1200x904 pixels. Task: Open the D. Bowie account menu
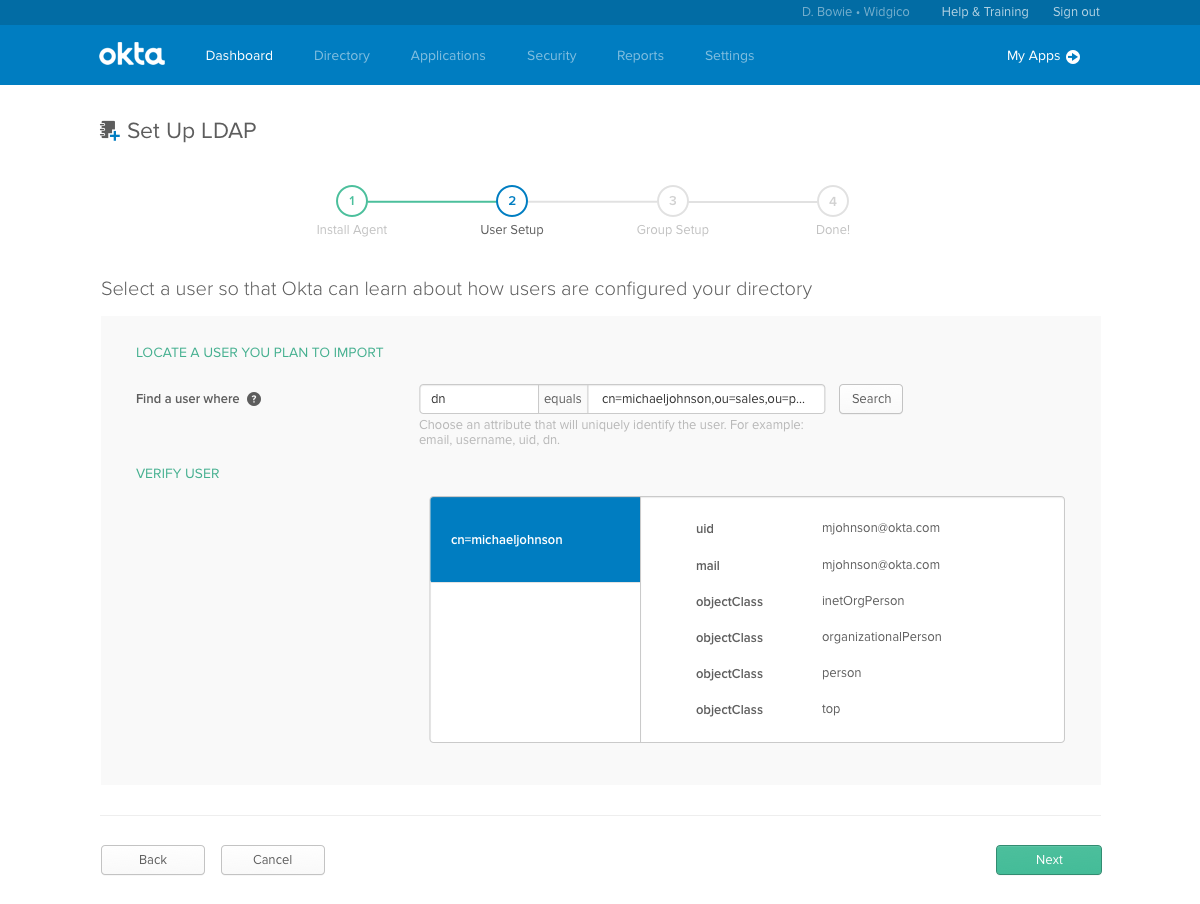pyautogui.click(x=855, y=12)
